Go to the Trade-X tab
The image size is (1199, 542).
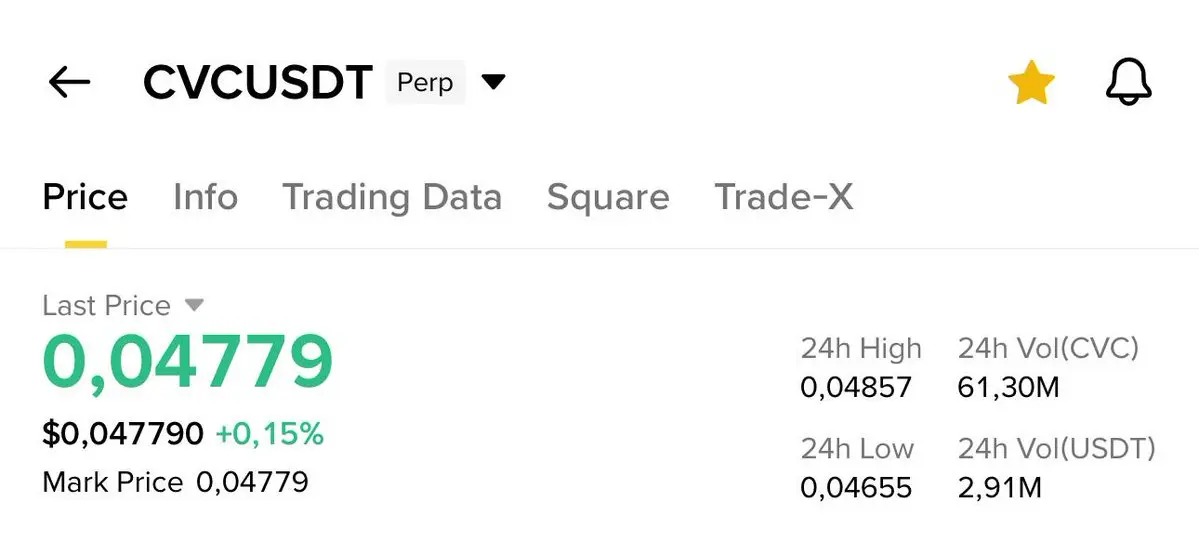784,197
